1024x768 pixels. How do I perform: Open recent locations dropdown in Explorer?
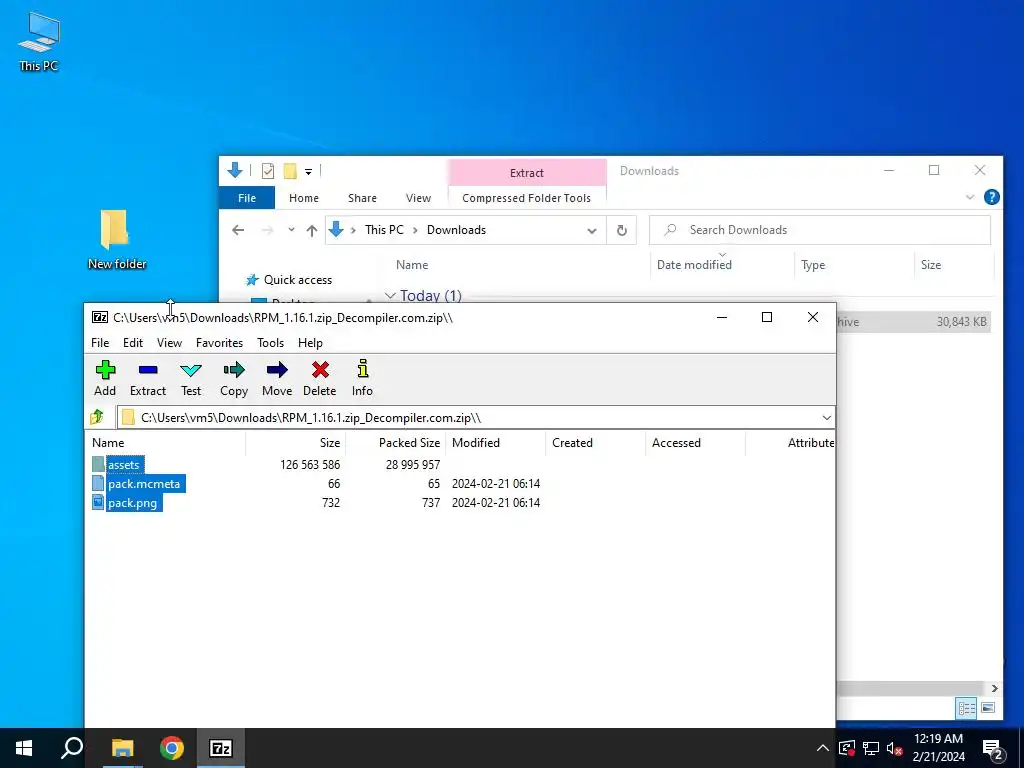click(x=291, y=230)
